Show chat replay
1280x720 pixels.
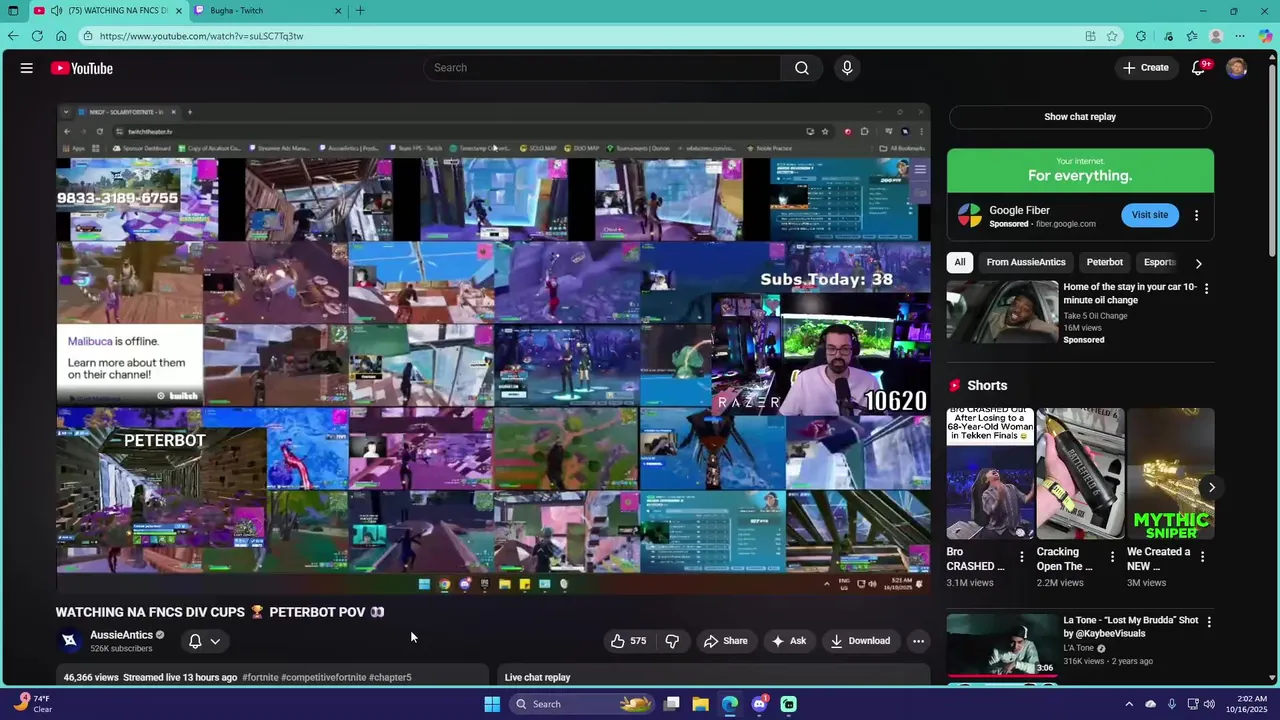(1080, 117)
